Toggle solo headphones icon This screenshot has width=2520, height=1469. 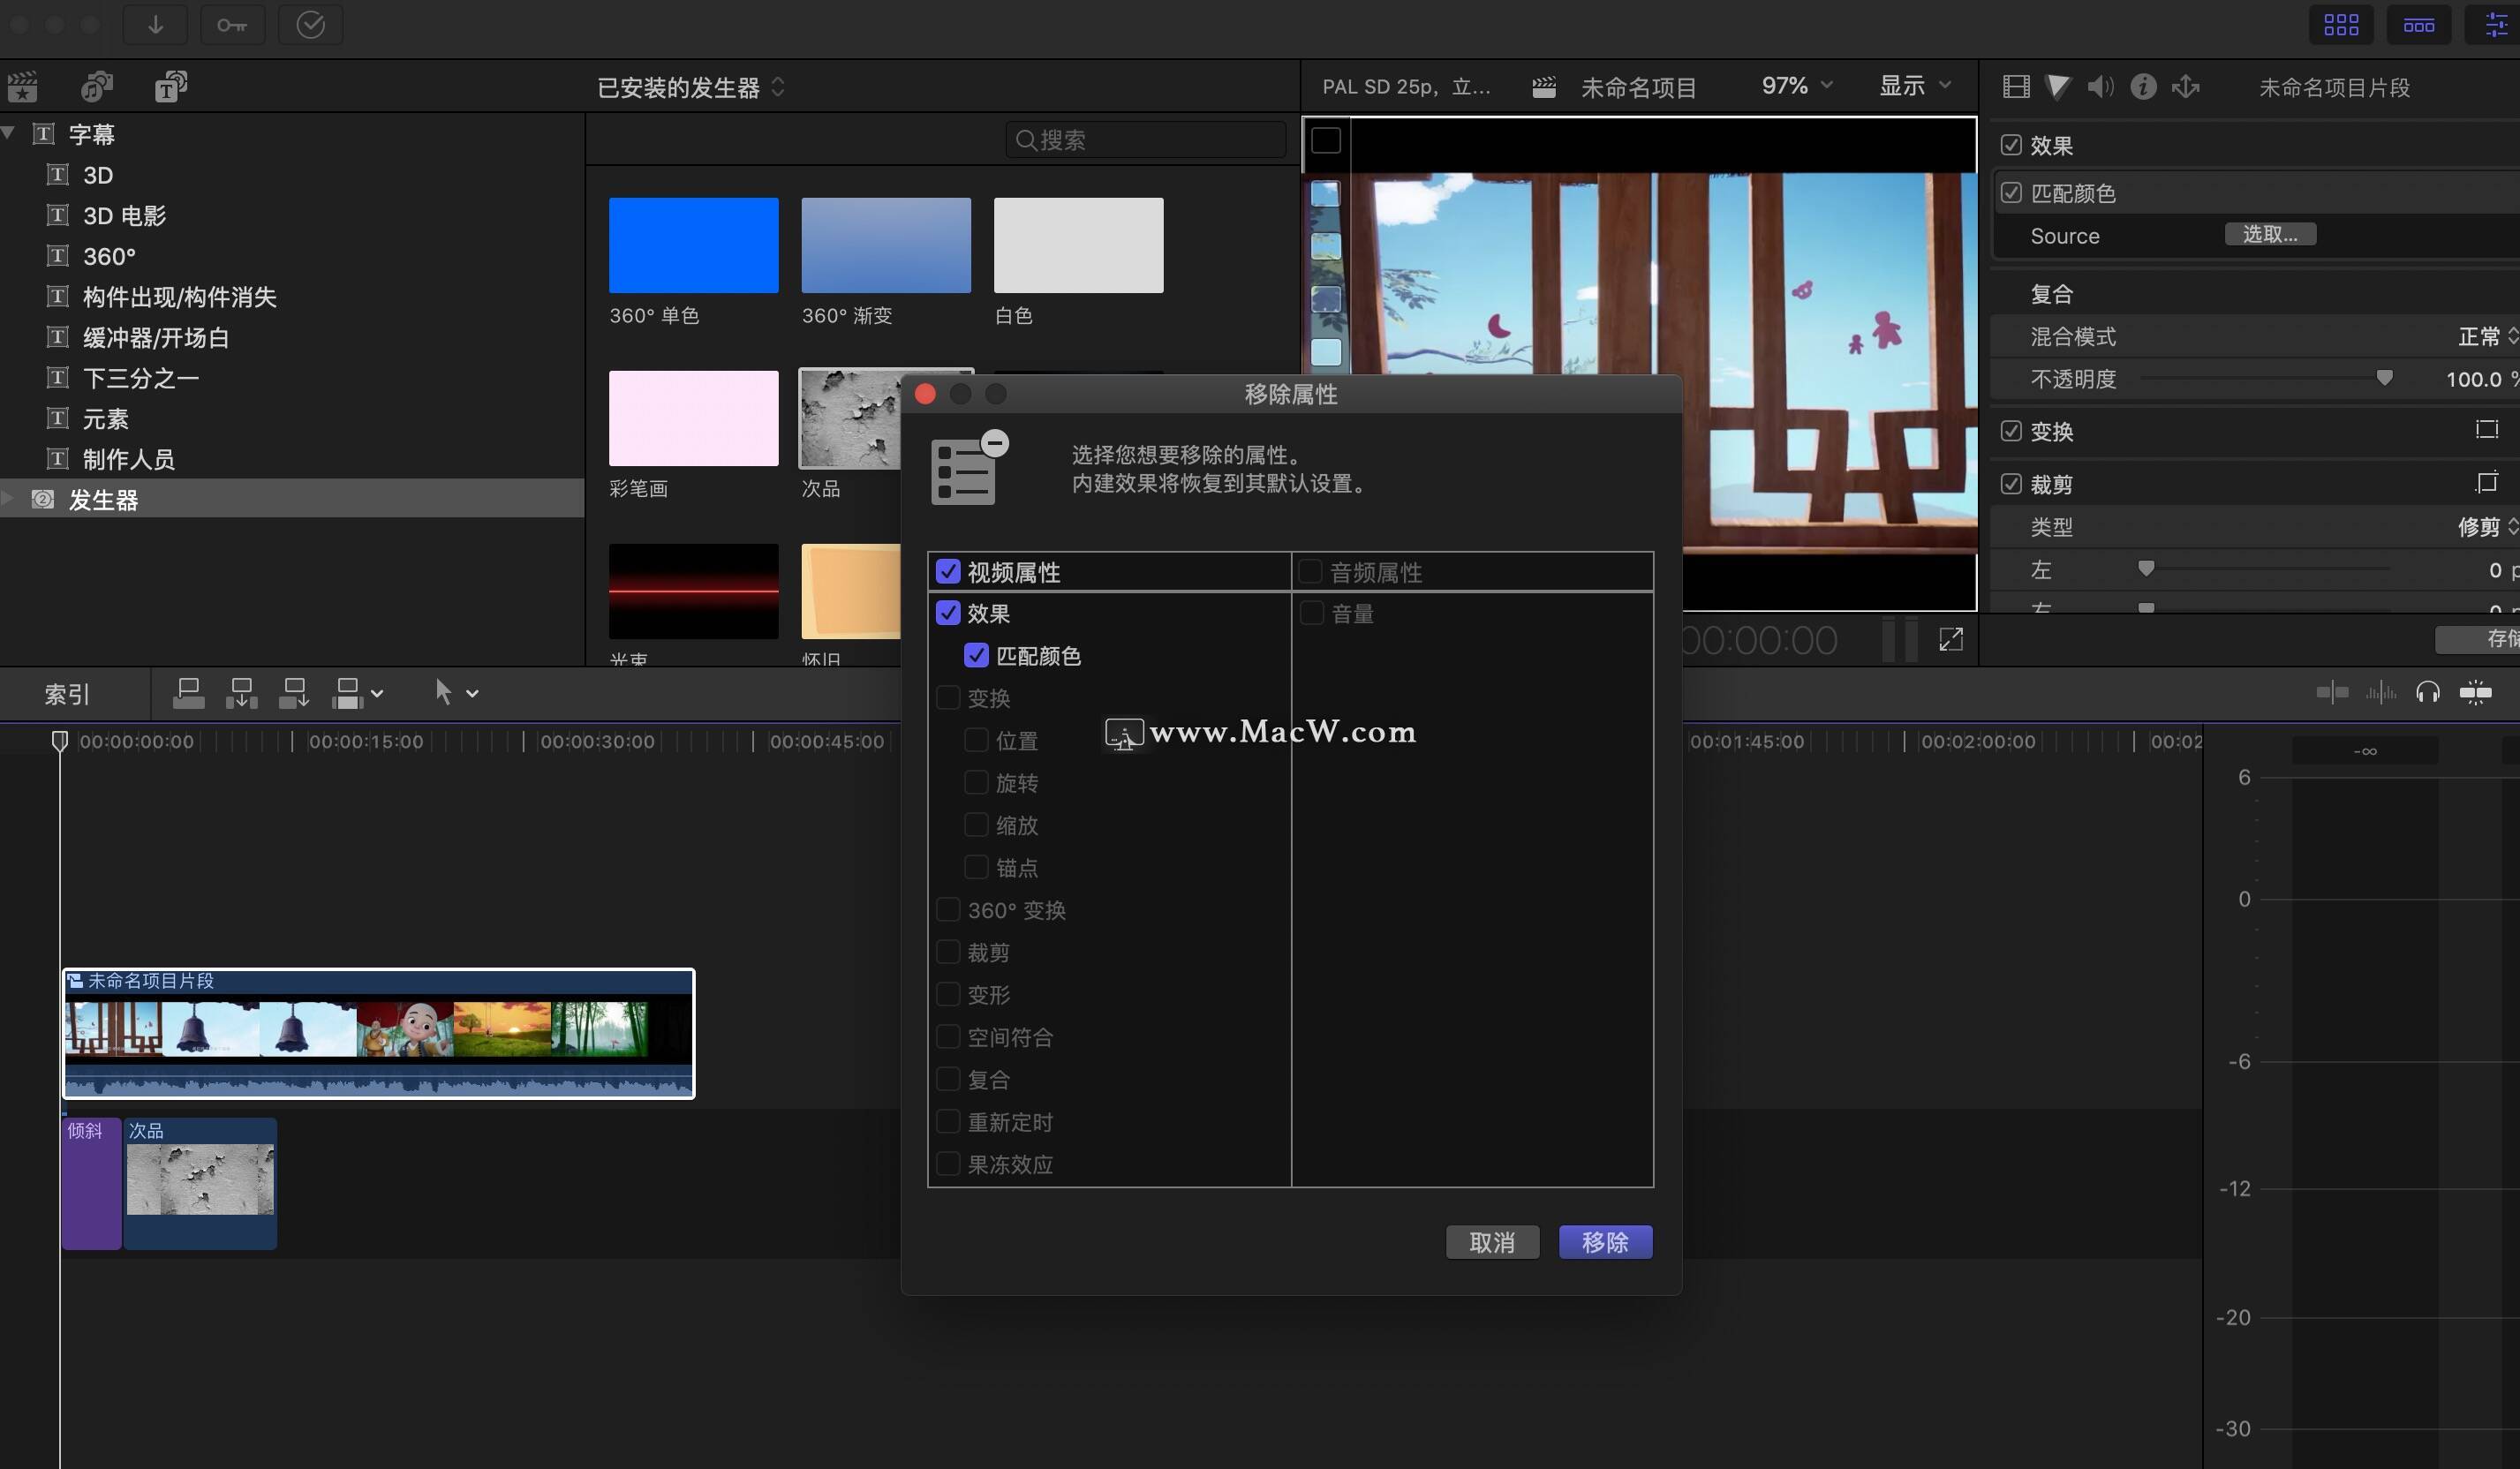click(x=2428, y=692)
